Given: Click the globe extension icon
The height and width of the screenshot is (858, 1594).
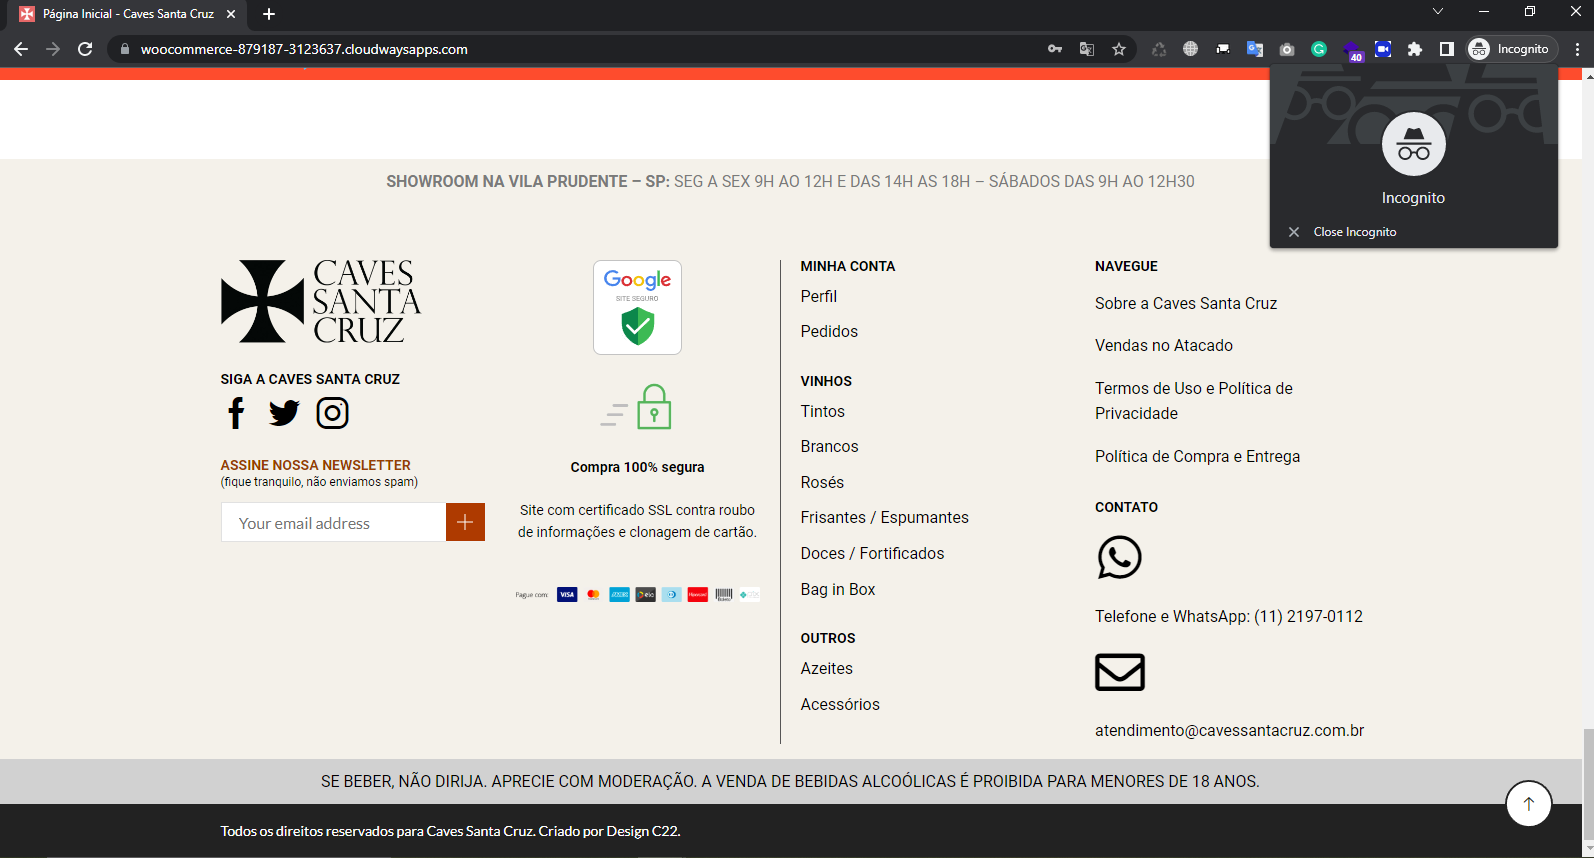Looking at the screenshot, I should (1190, 49).
